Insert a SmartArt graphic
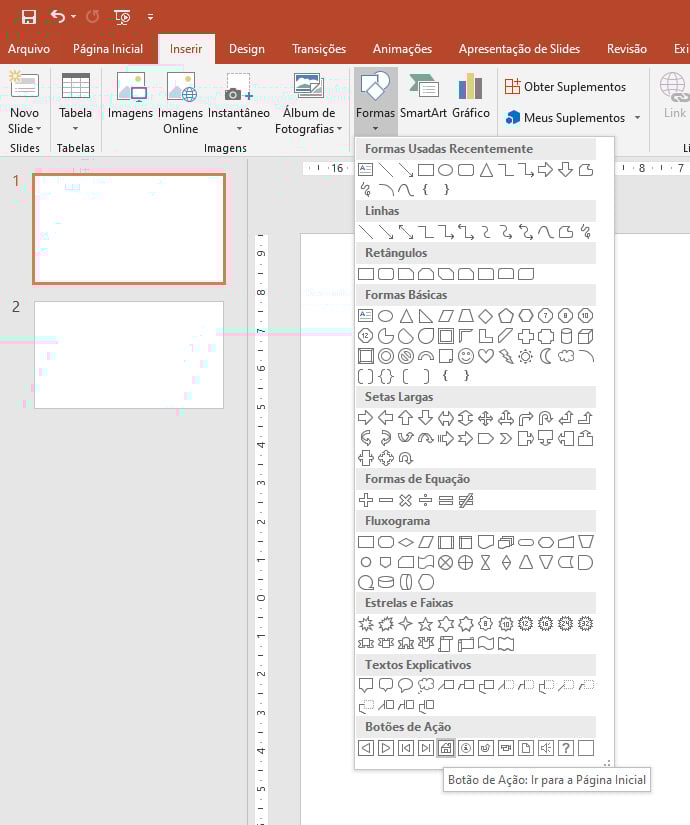Image resolution: width=690 pixels, height=825 pixels. [423, 97]
